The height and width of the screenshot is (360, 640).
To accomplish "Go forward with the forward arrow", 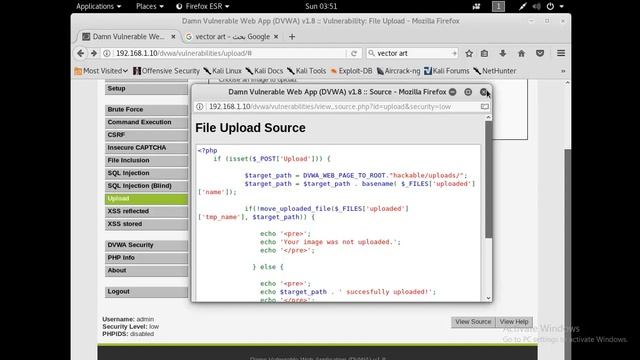I will (94, 53).
